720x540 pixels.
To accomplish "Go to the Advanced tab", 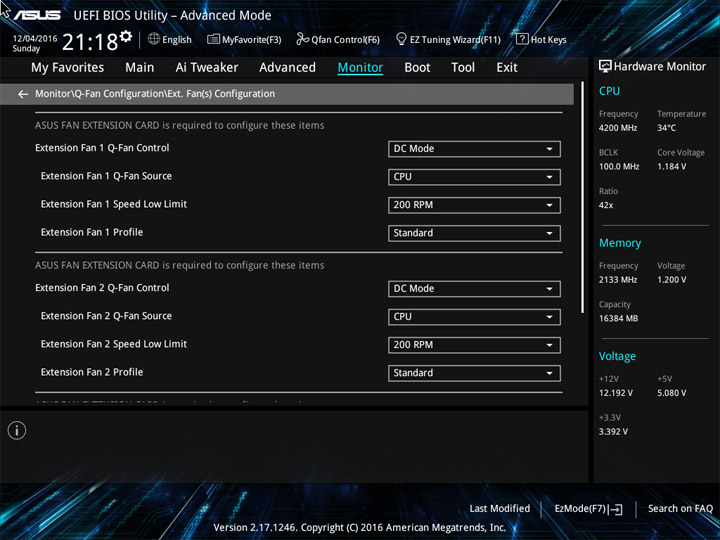I will [287, 68].
